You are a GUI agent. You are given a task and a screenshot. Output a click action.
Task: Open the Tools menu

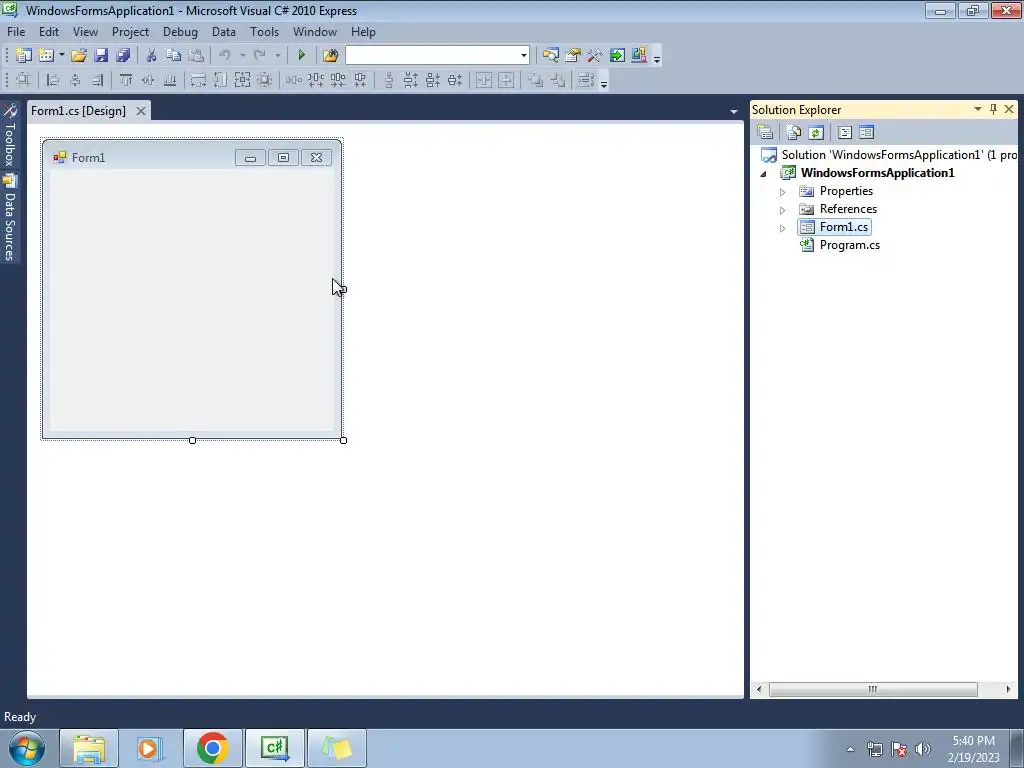(264, 32)
